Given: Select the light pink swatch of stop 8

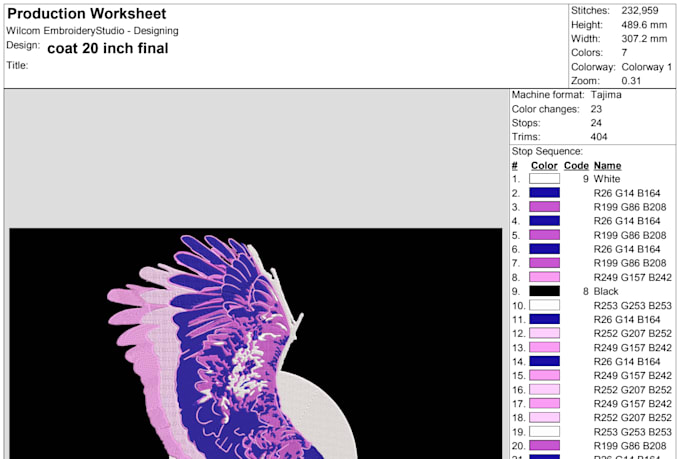Looking at the screenshot, I should pos(544,277).
